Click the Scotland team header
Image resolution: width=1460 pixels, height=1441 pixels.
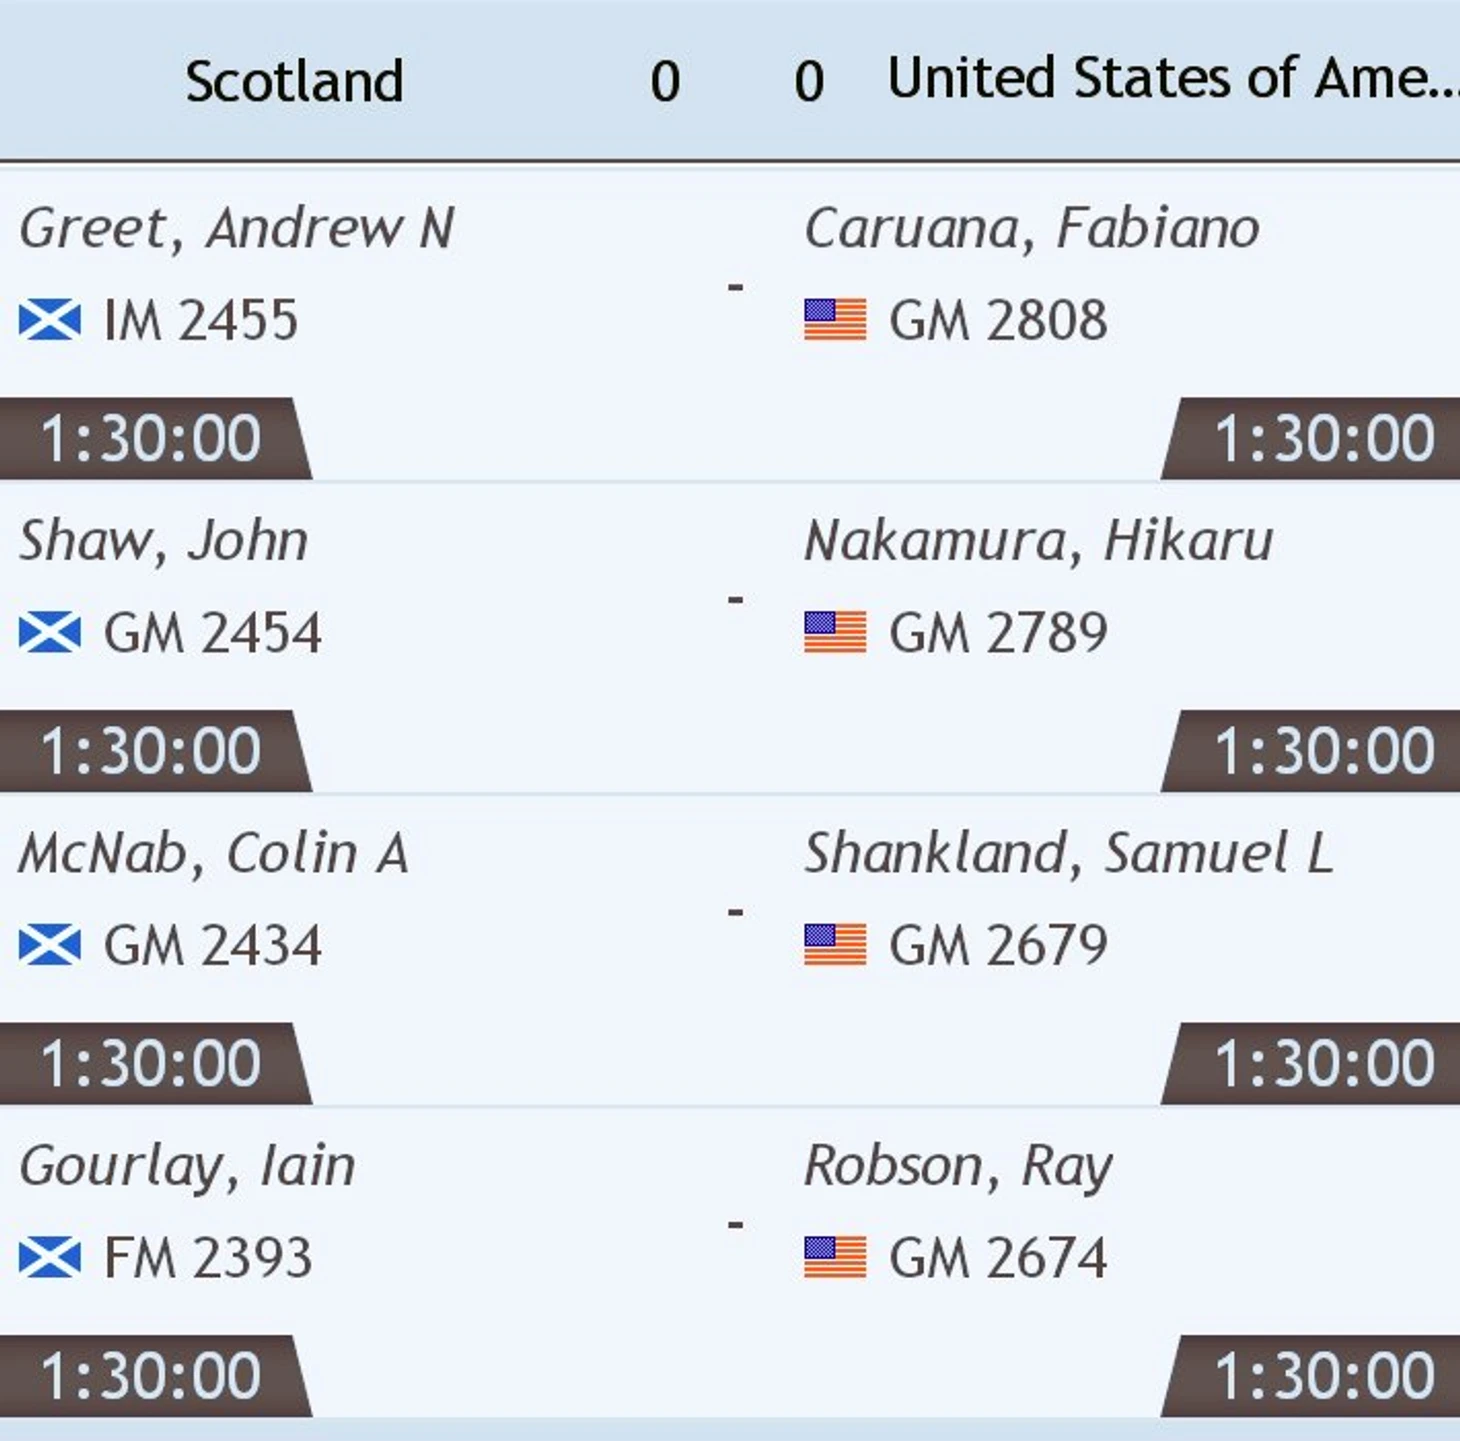(294, 81)
